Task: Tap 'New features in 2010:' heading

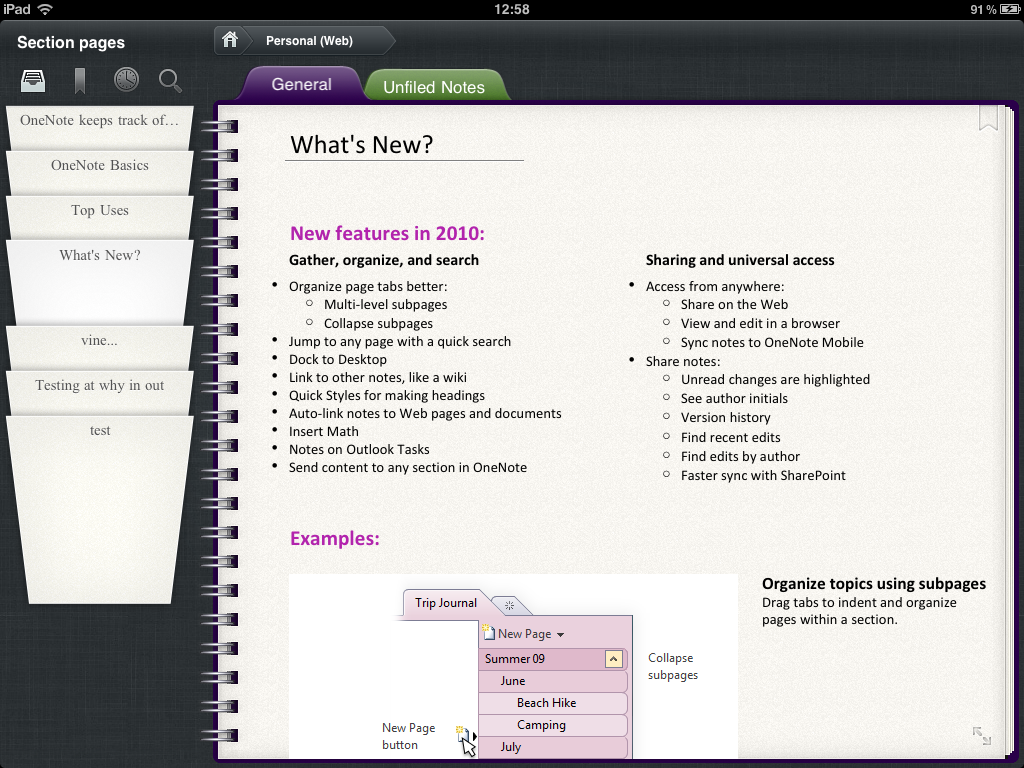Action: pos(387,233)
